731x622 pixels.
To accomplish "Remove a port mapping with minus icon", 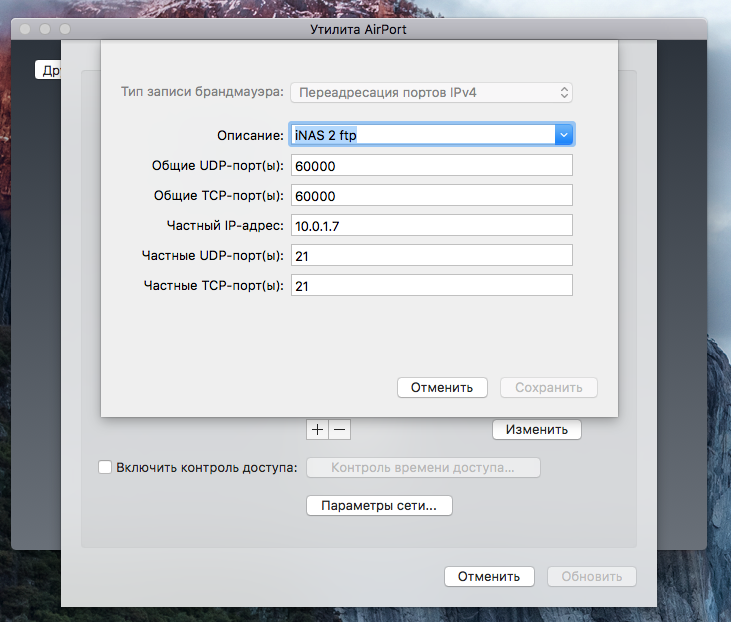I will (340, 429).
